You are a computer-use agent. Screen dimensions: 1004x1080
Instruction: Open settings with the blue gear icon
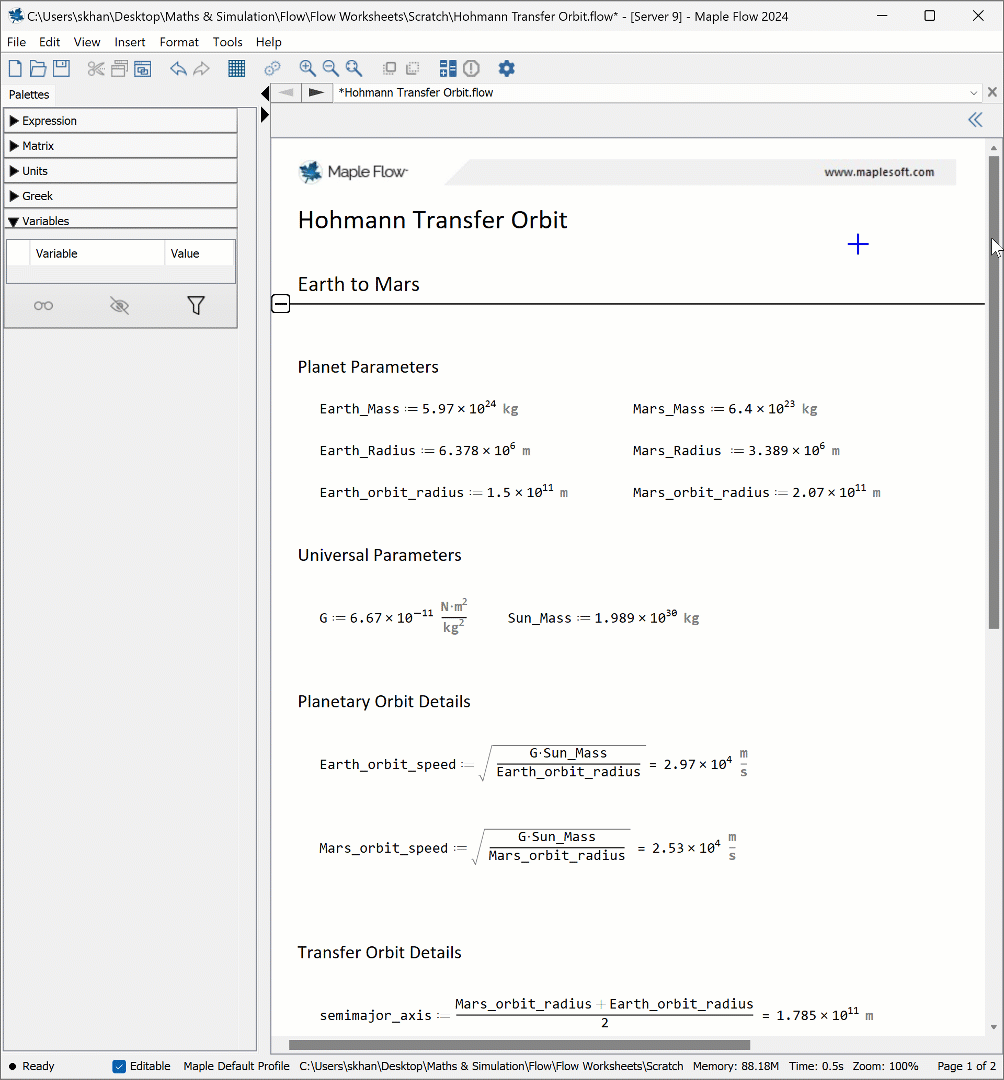coord(507,68)
